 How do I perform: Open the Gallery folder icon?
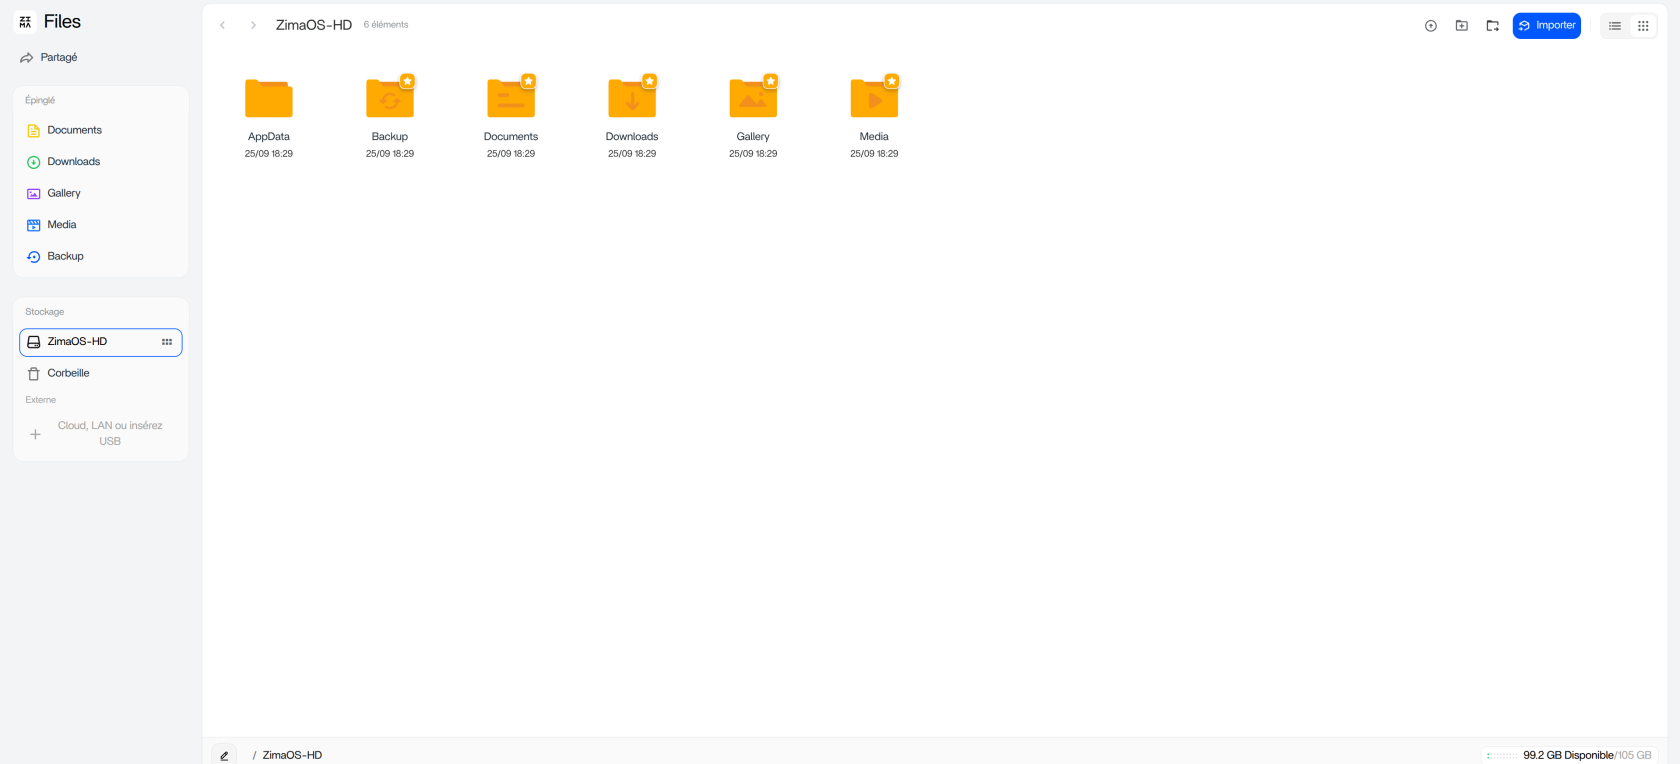[752, 99]
